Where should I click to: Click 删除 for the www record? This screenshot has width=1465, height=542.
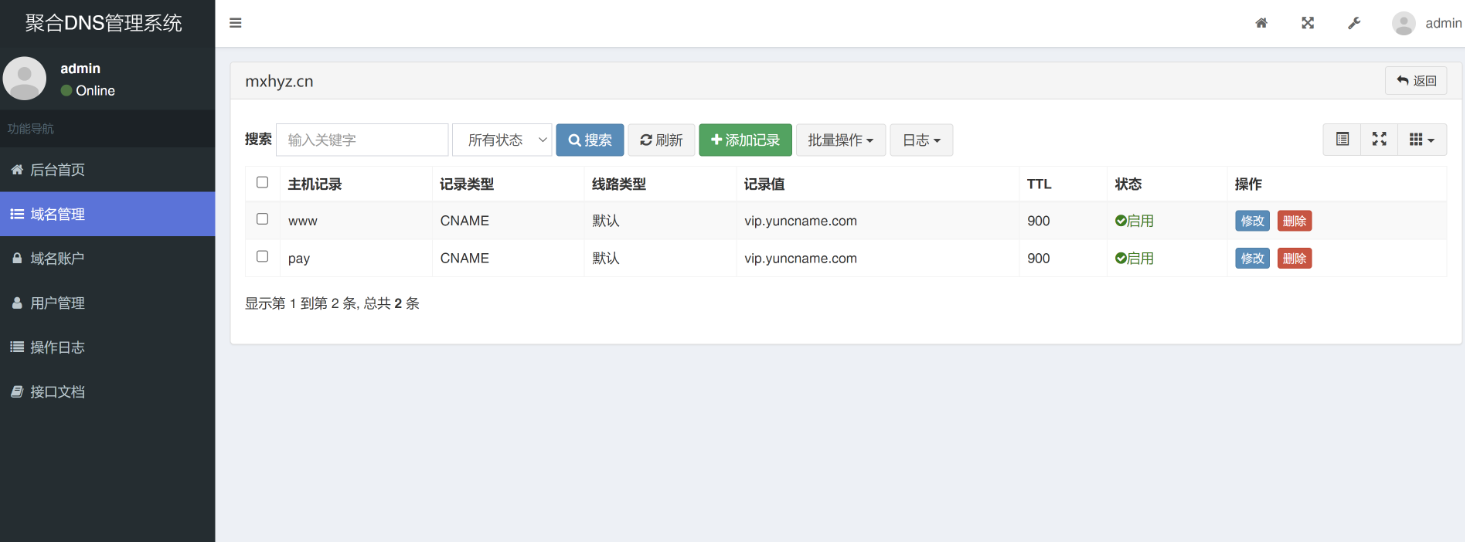(1294, 221)
